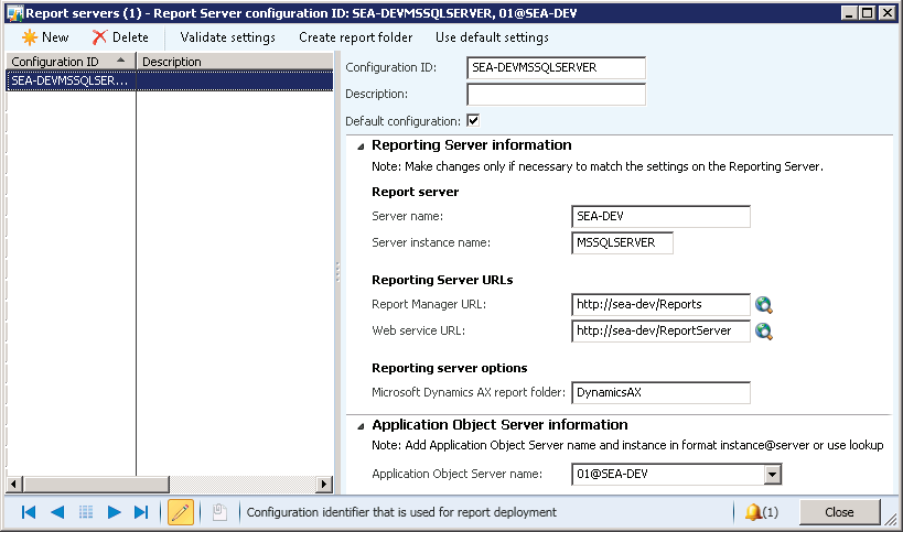Click the horizontal scrollbar thumb in grid
904x533 pixels.
[x=96, y=484]
